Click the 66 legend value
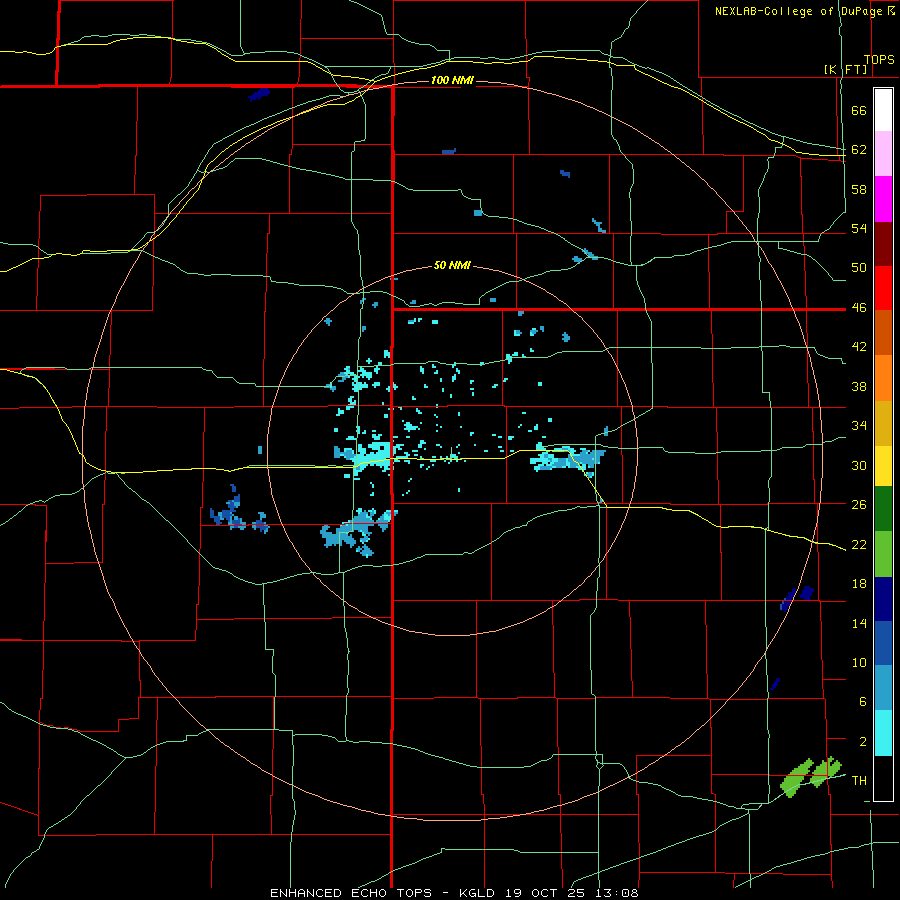900x900 pixels. pos(859,110)
